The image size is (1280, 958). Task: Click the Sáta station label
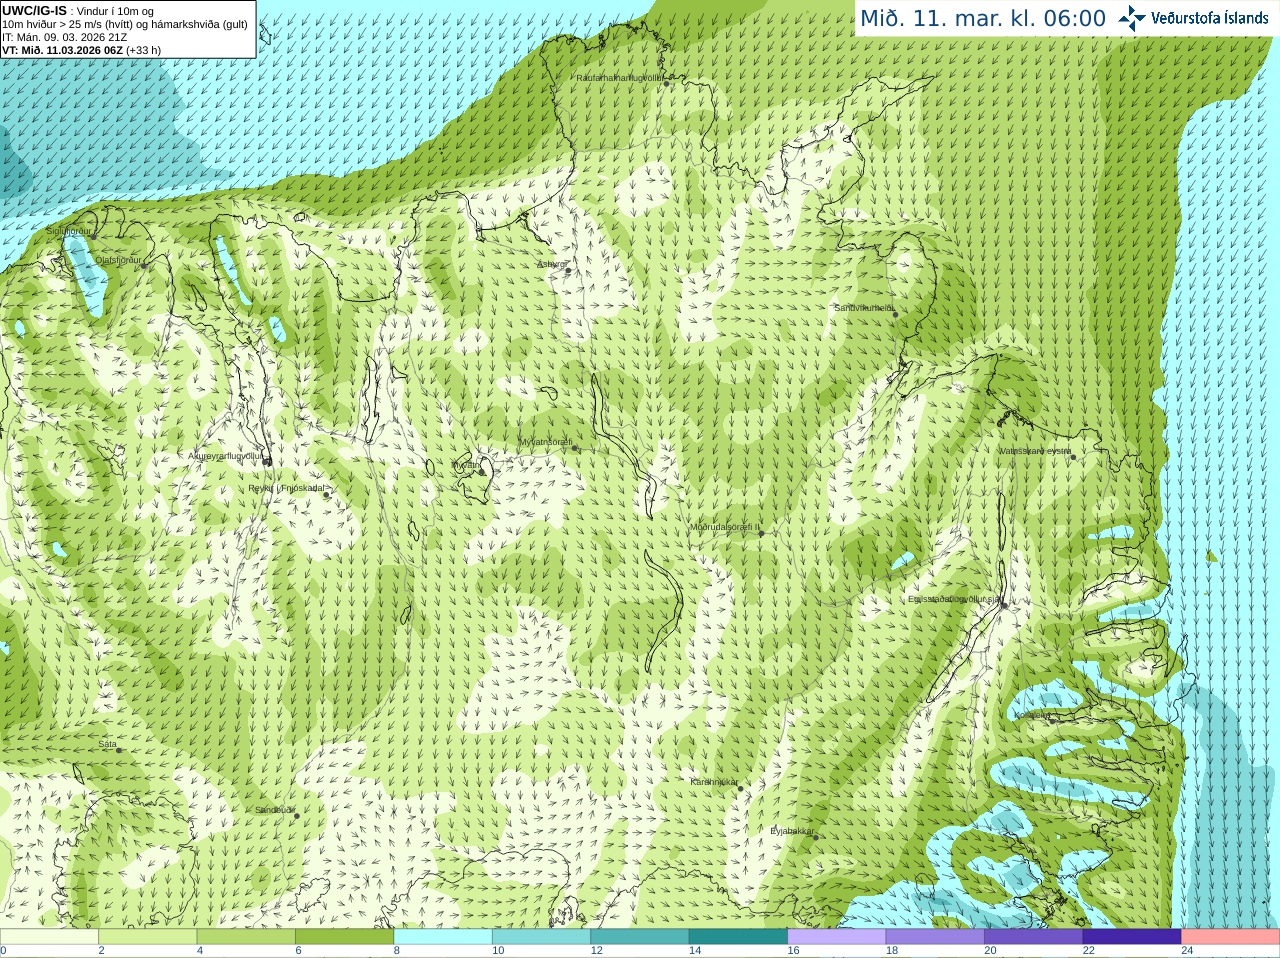click(x=108, y=744)
